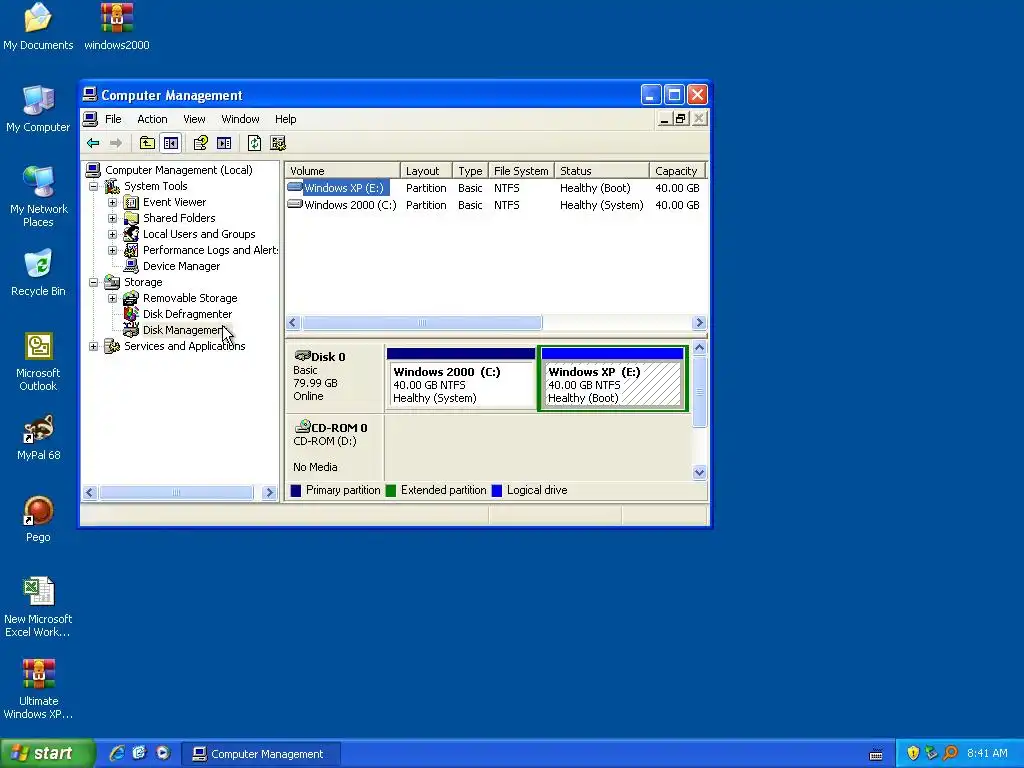The image size is (1024, 768).
Task: Click the Event Viewer tree icon
Action: click(131, 202)
